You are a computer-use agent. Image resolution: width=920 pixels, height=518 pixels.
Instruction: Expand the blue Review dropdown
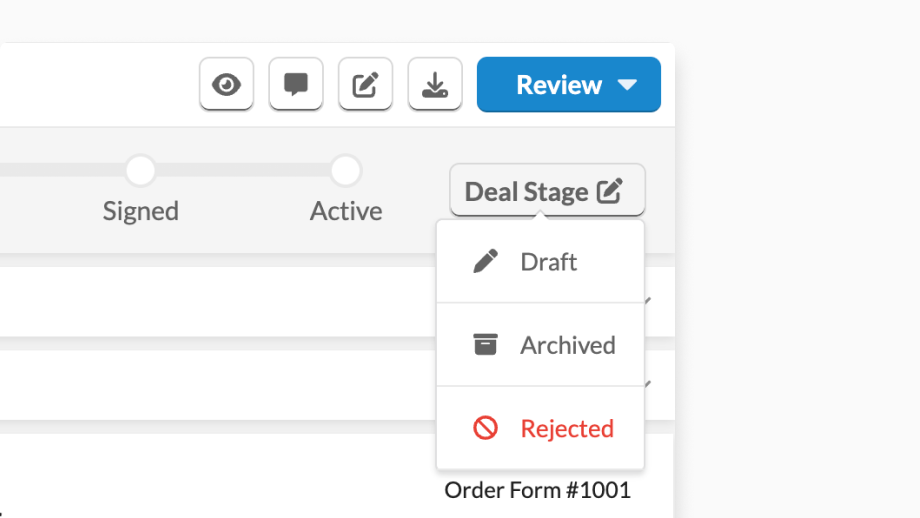pos(569,84)
